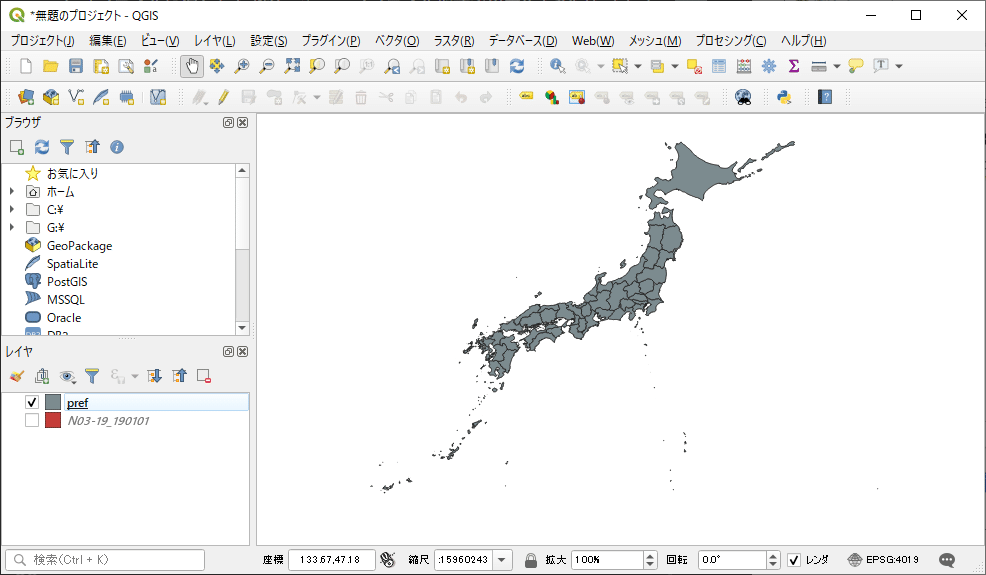
Task: Open a project with the folder icon
Action: [50, 66]
